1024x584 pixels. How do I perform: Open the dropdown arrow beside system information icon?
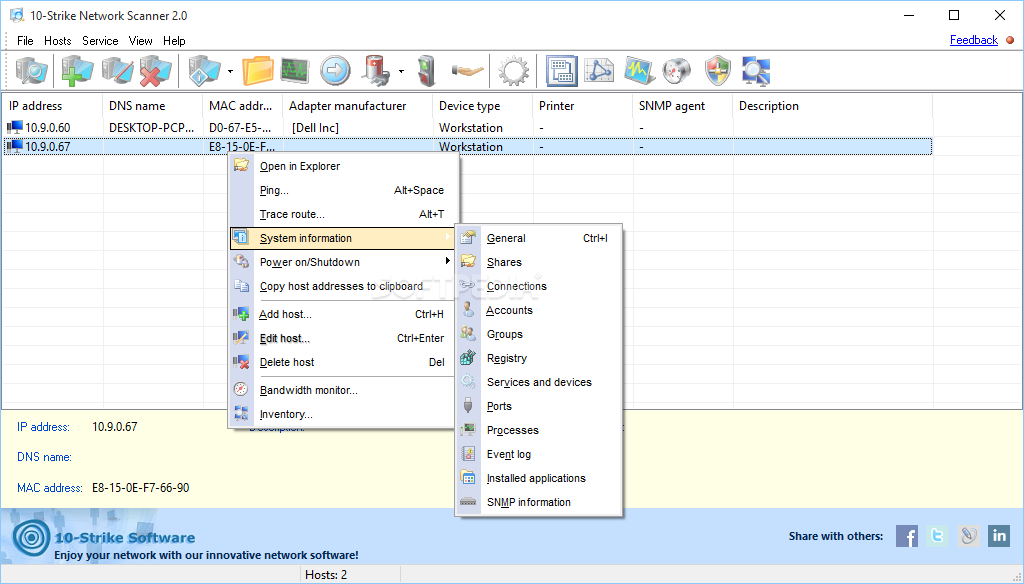231,71
